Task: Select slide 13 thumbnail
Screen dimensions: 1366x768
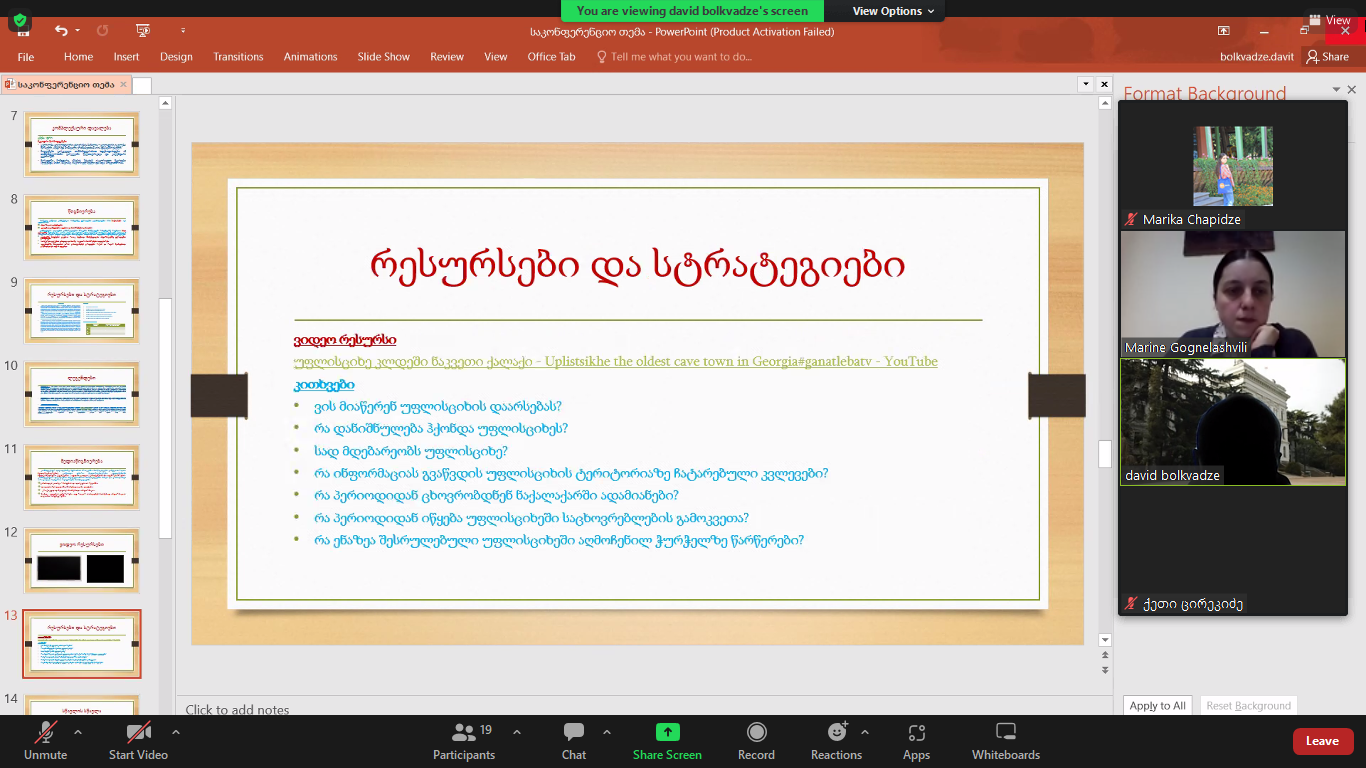Action: pos(82,644)
